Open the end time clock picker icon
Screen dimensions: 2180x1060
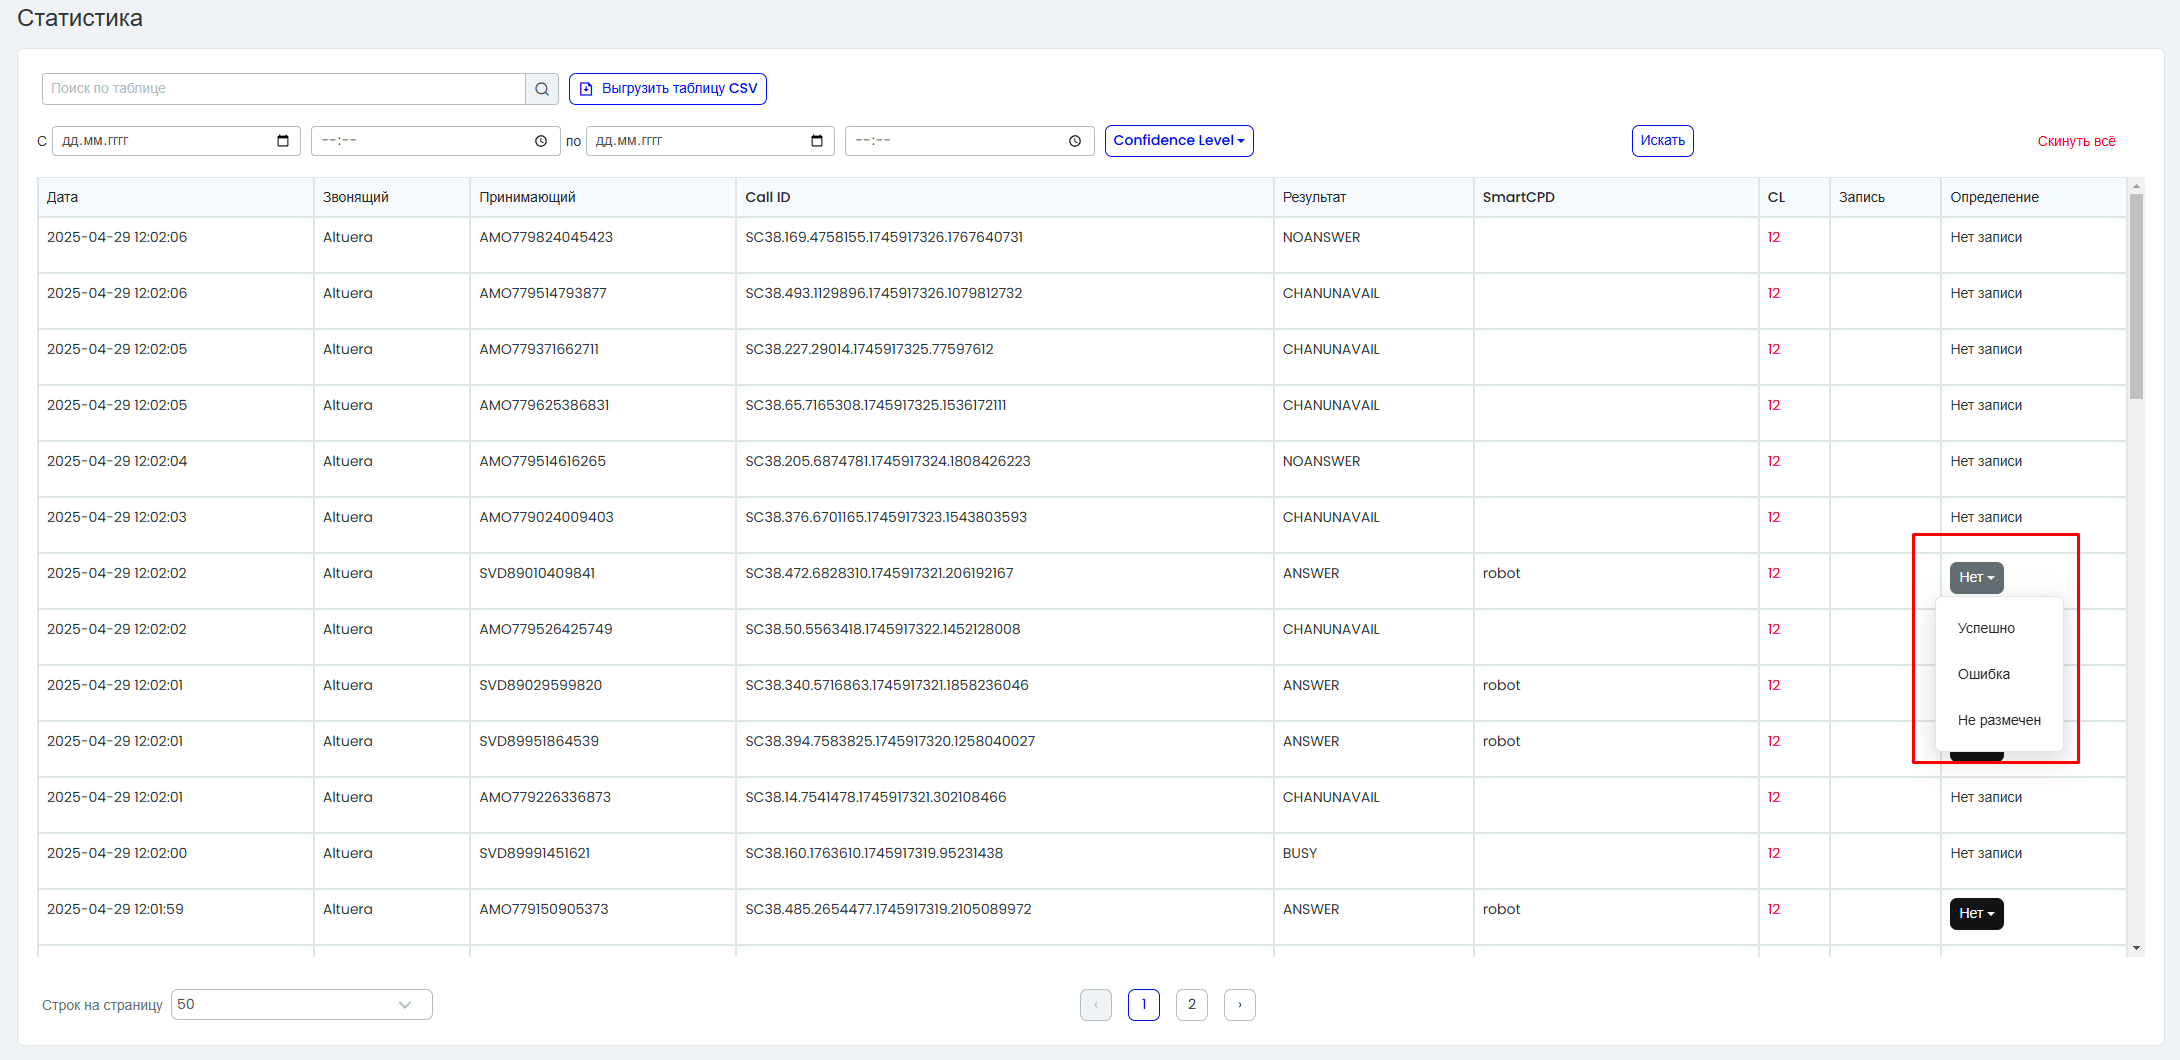pyautogui.click(x=1075, y=141)
